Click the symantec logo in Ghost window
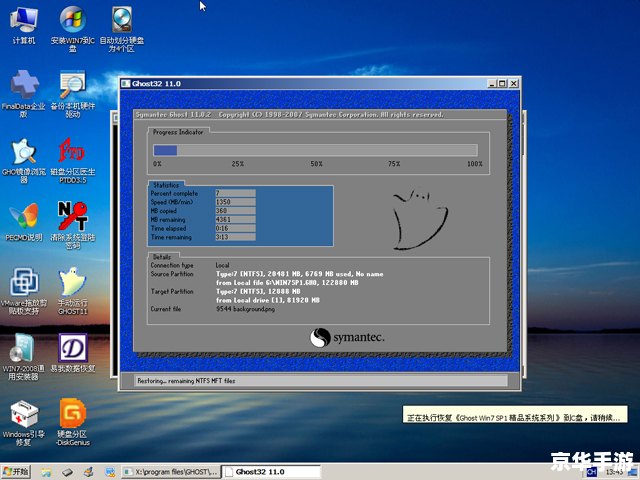The width and height of the screenshot is (640, 480). pos(347,338)
